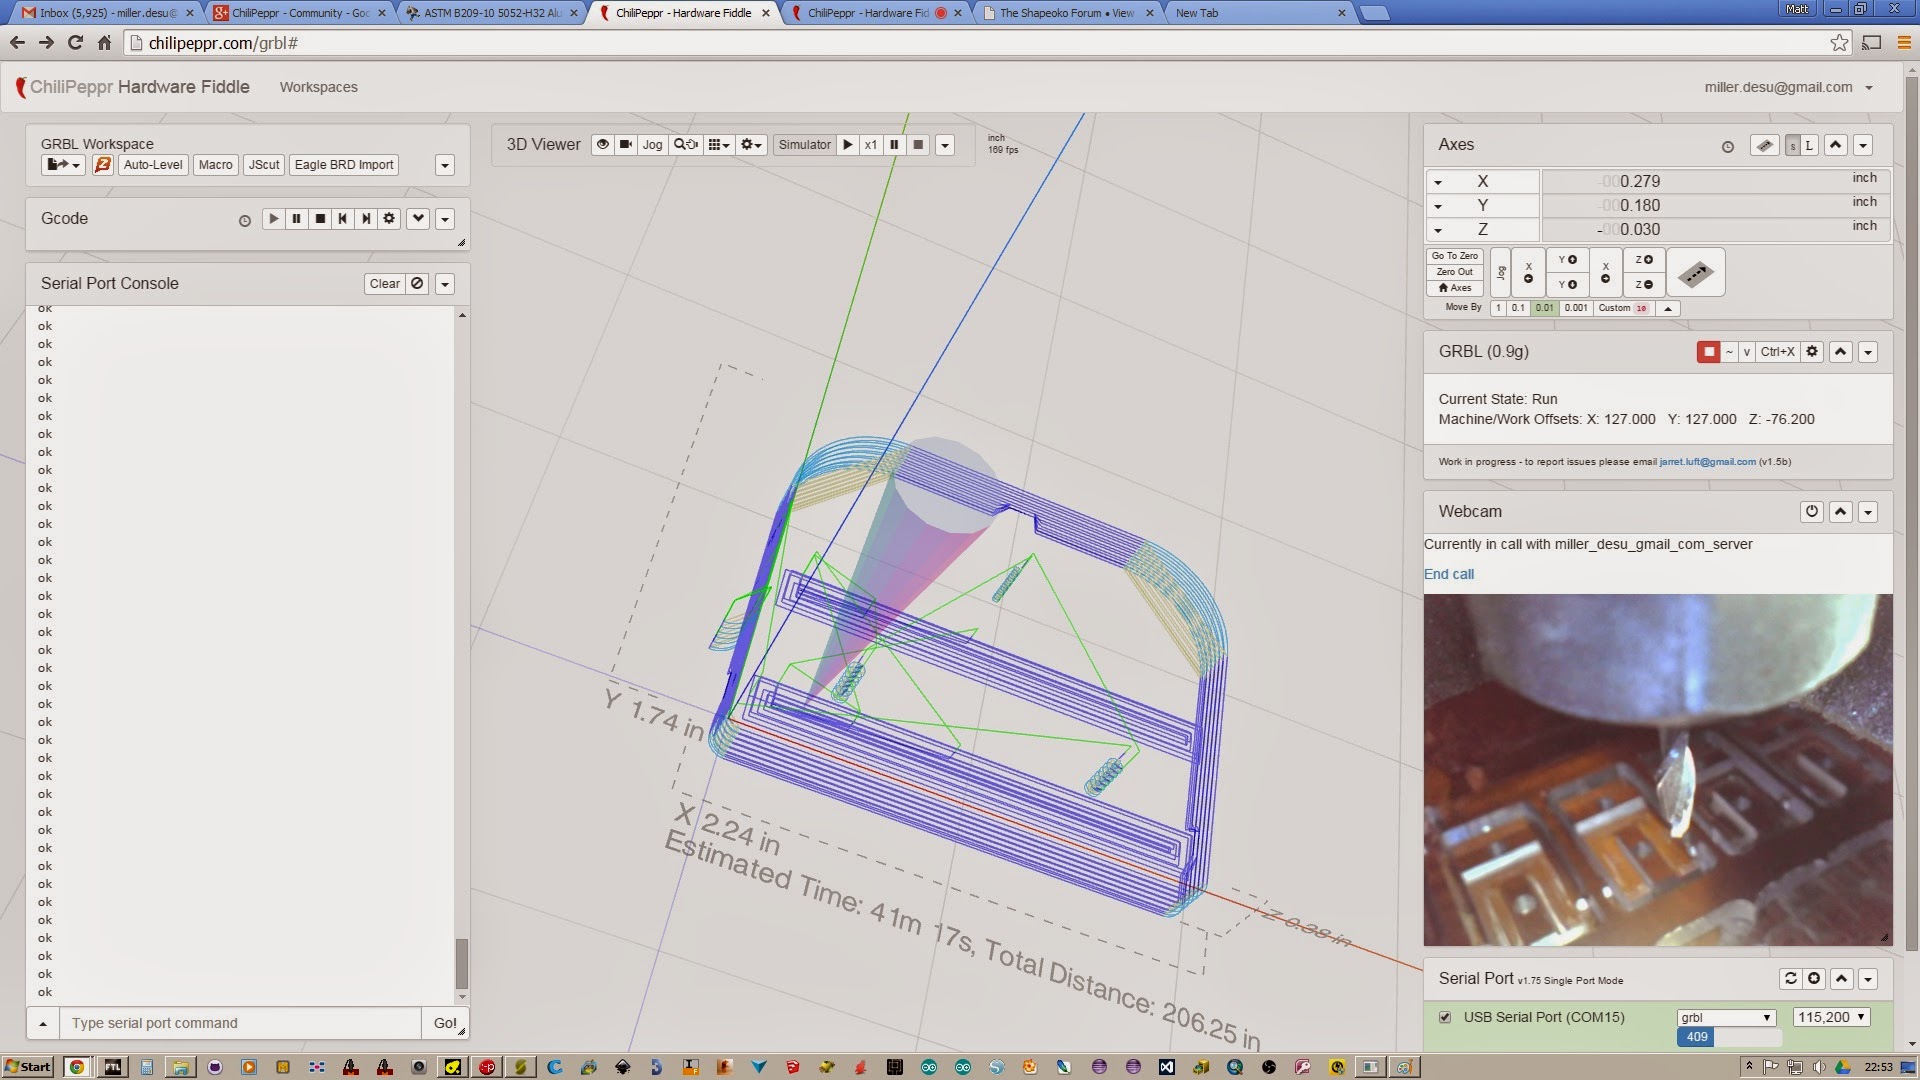Image resolution: width=1920 pixels, height=1080 pixels.
Task: Click the eye icon in 3D Viewer
Action: (x=602, y=145)
